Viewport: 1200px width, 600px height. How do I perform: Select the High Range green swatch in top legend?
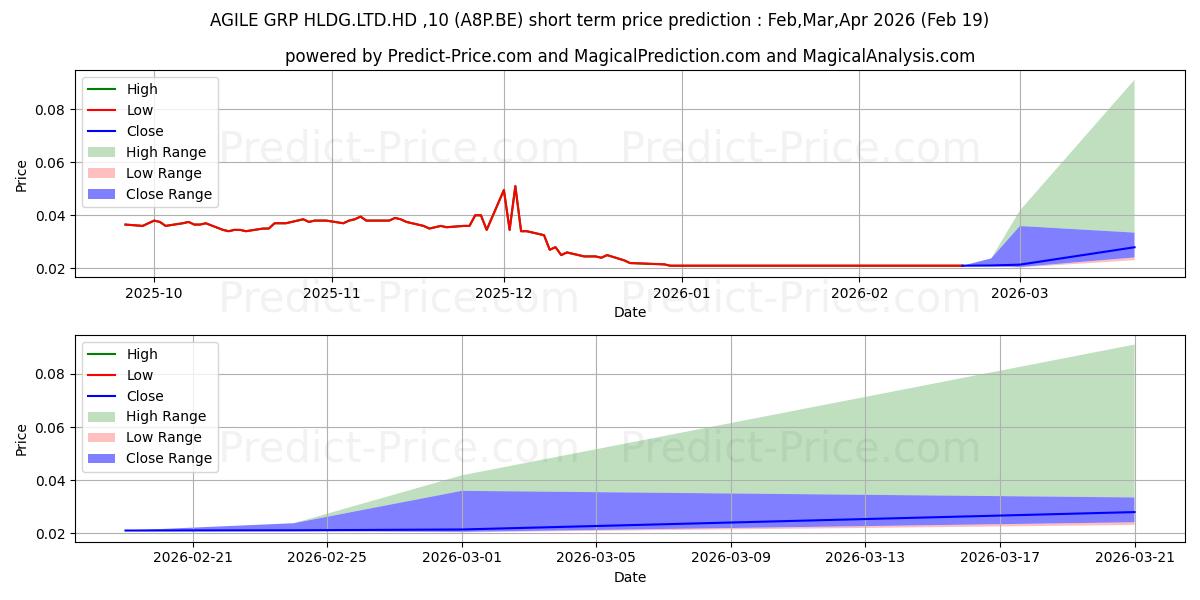tap(104, 152)
